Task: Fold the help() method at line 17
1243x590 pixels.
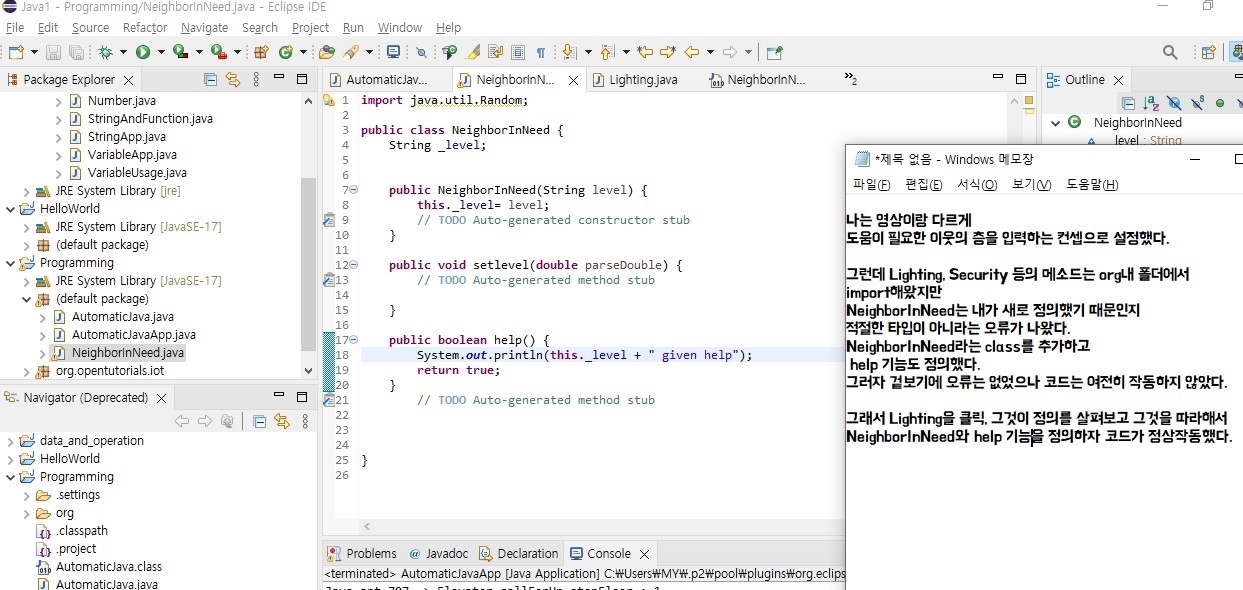Action: pos(354,340)
